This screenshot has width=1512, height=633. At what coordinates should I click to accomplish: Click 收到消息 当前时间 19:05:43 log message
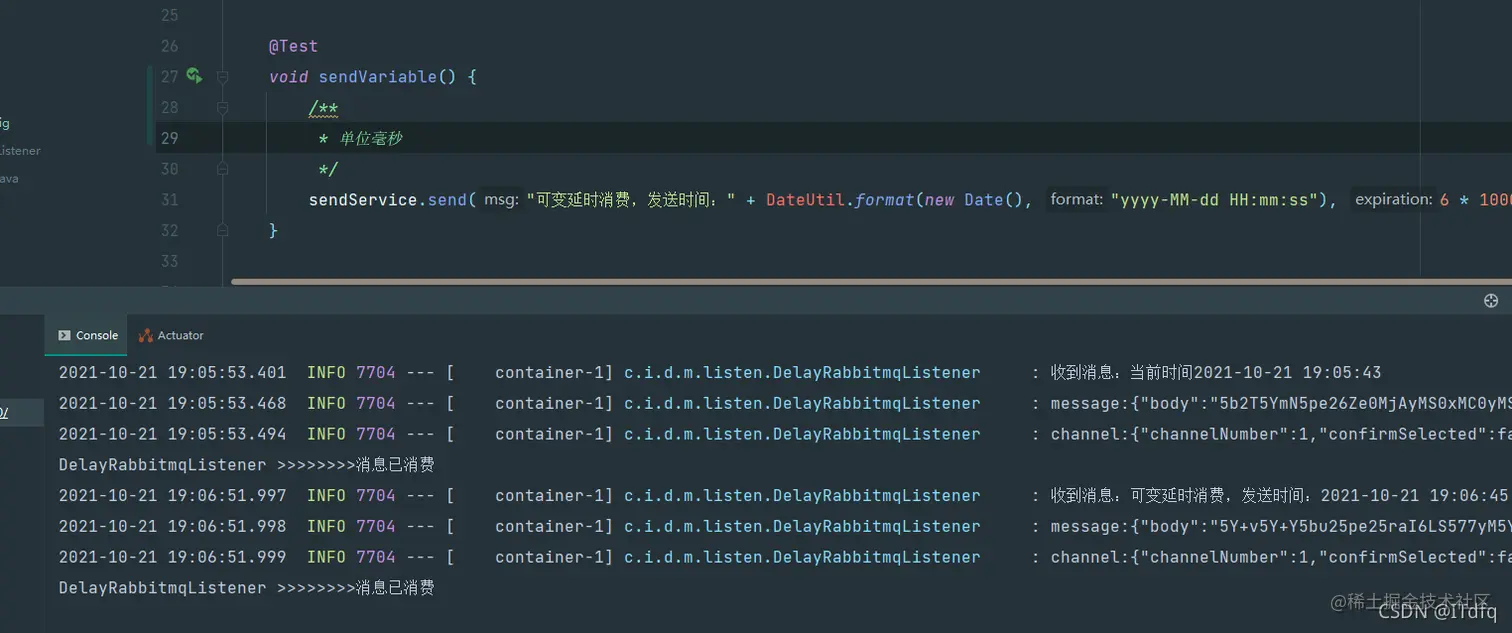coord(1215,373)
